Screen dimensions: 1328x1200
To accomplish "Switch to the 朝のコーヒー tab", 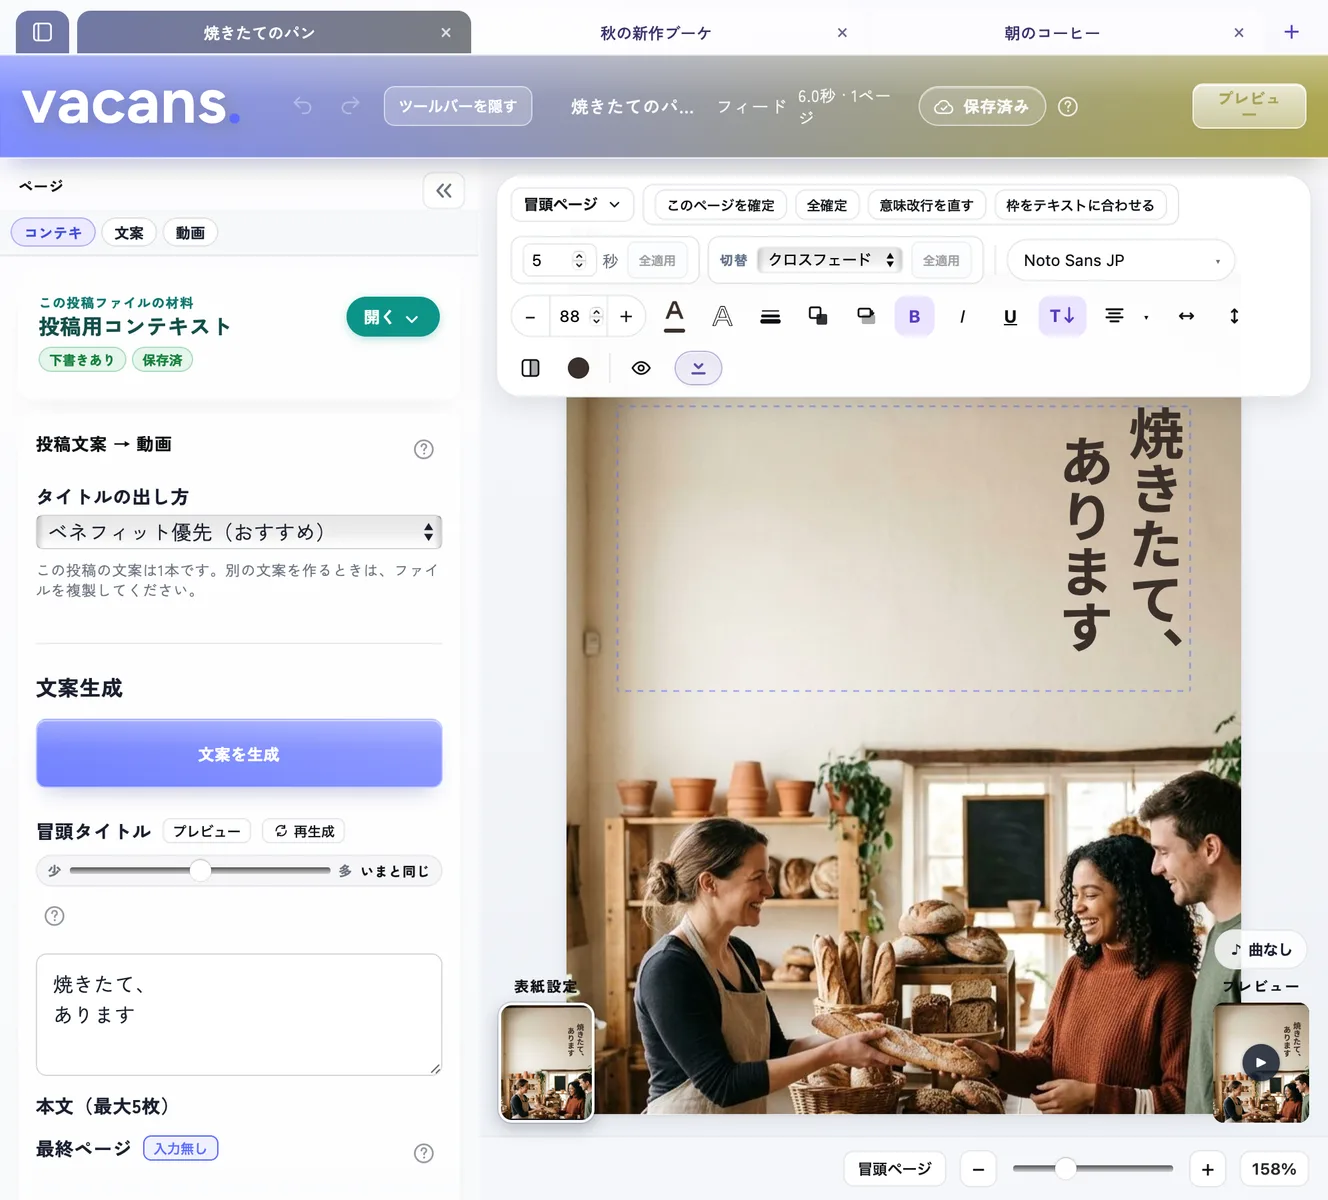I will [x=1052, y=33].
